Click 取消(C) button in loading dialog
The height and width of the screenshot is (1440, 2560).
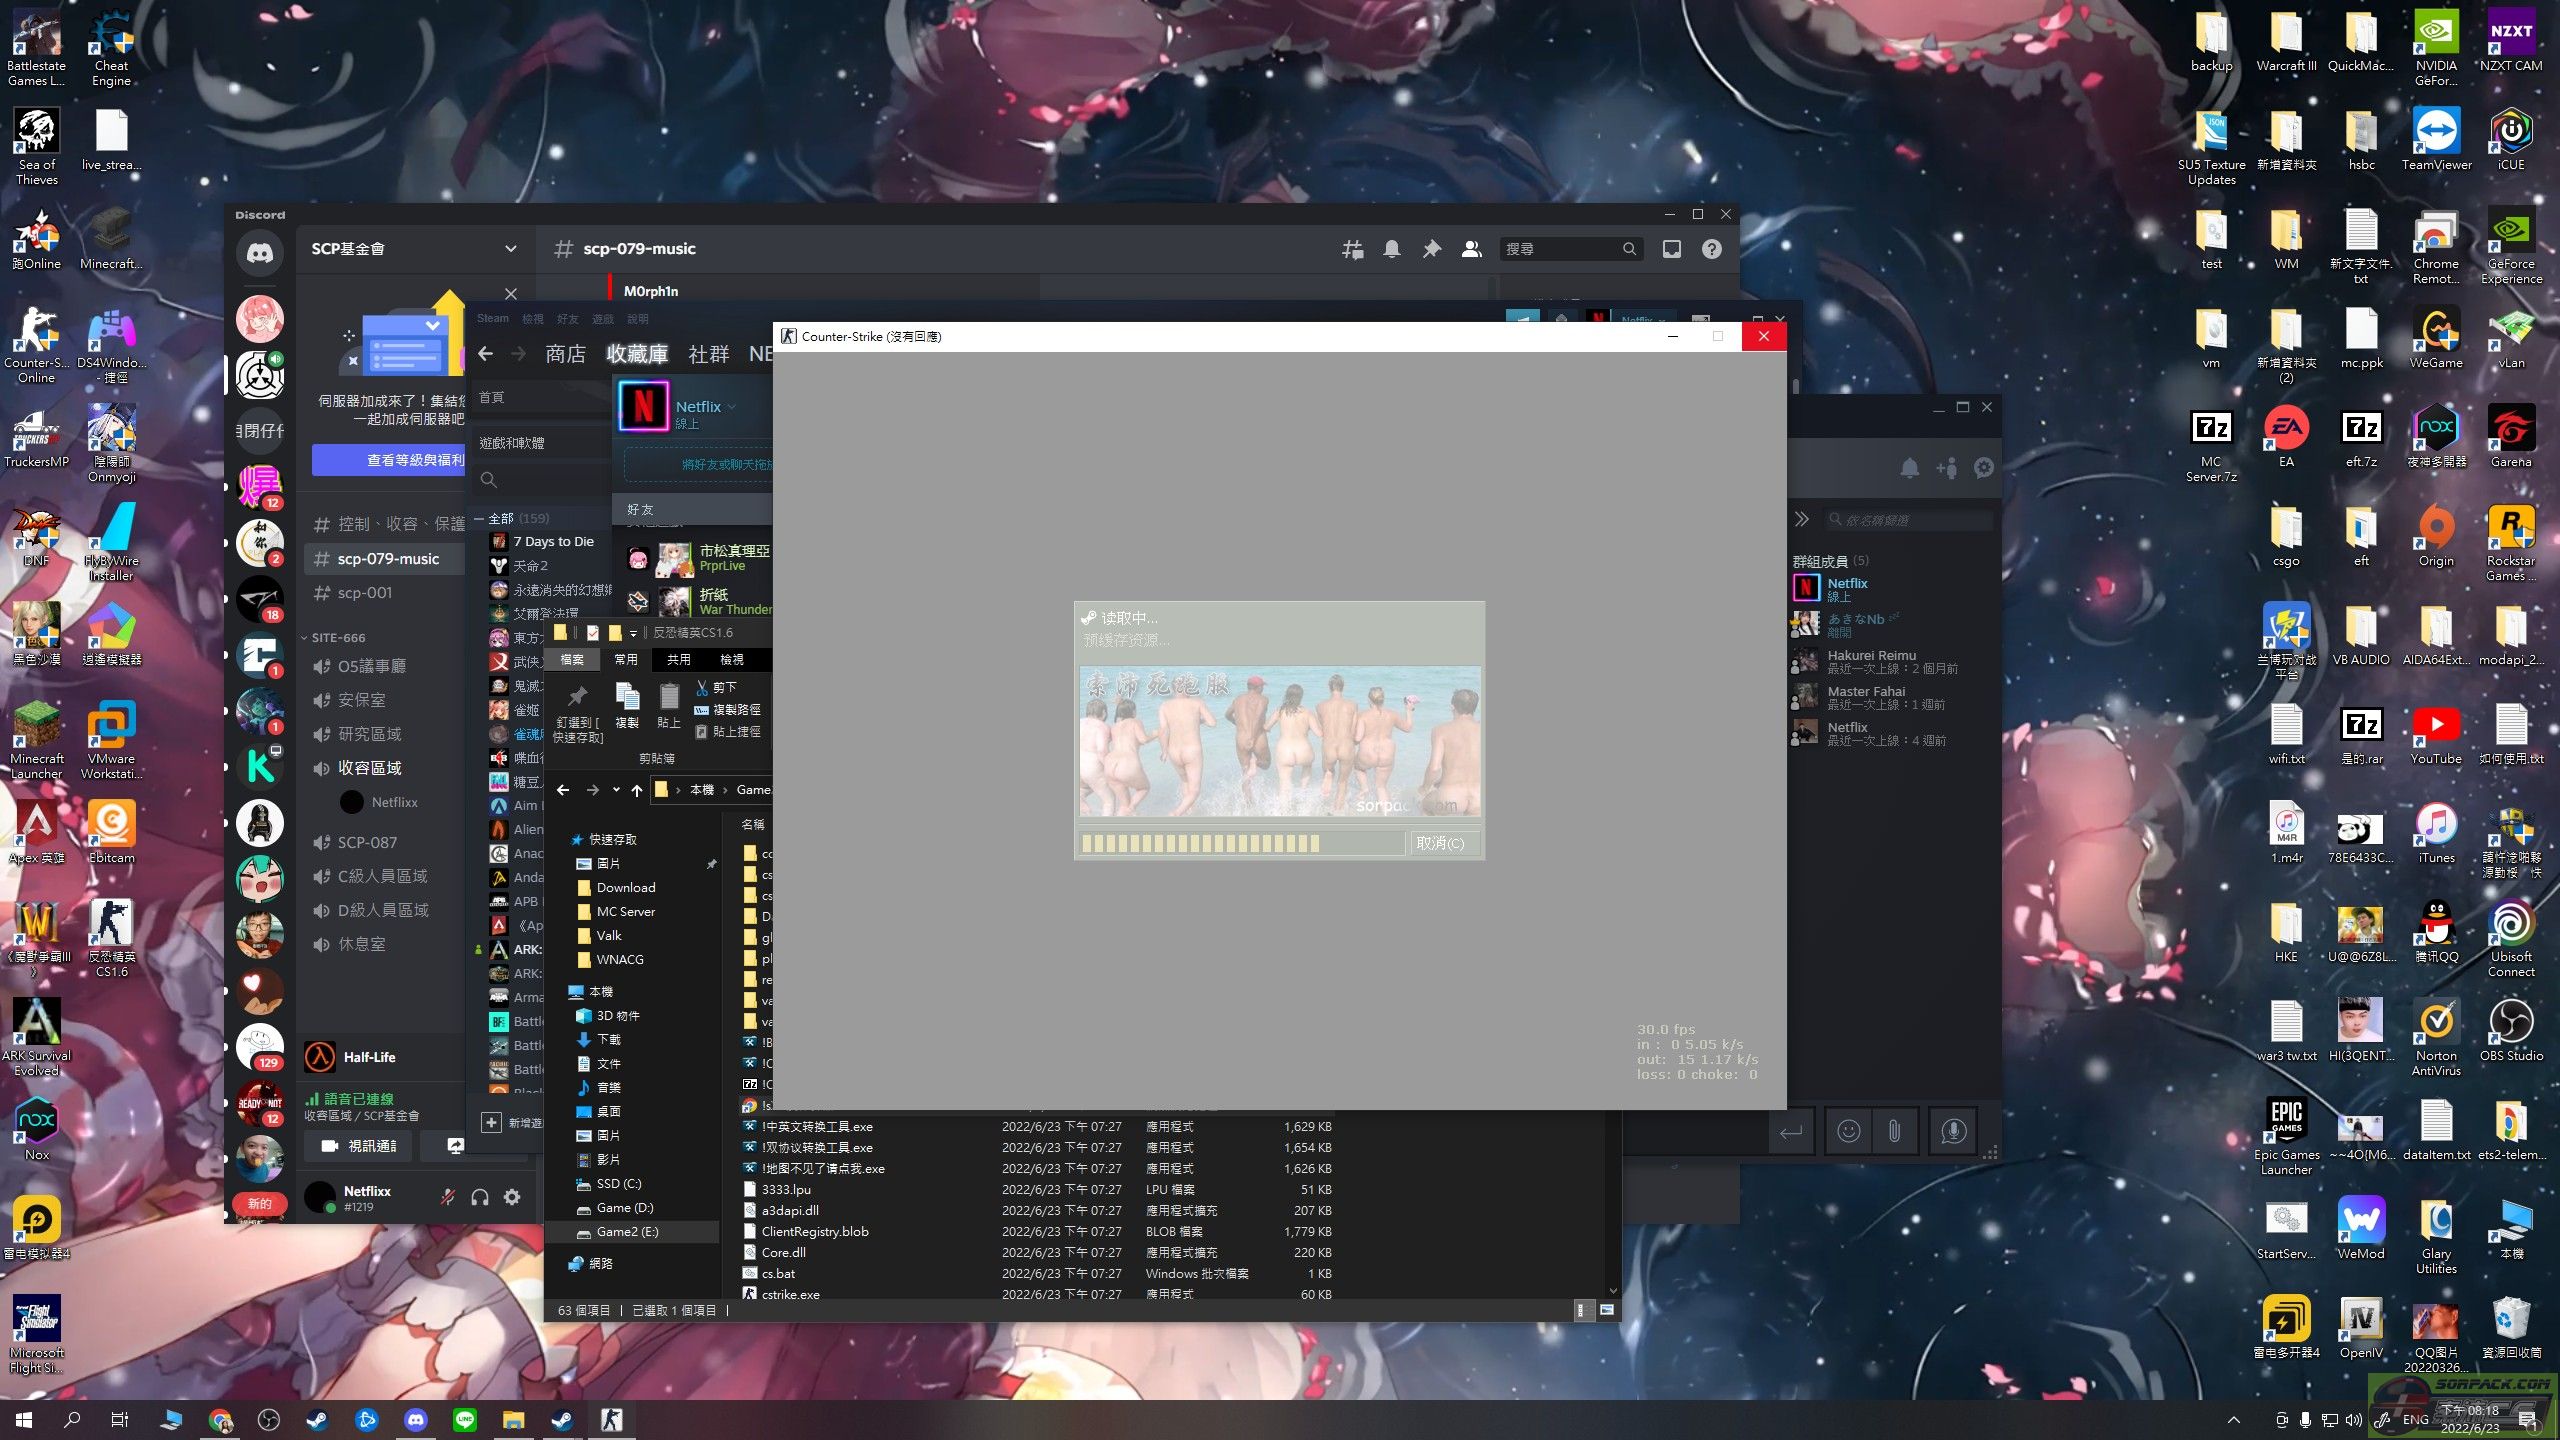(x=1440, y=843)
